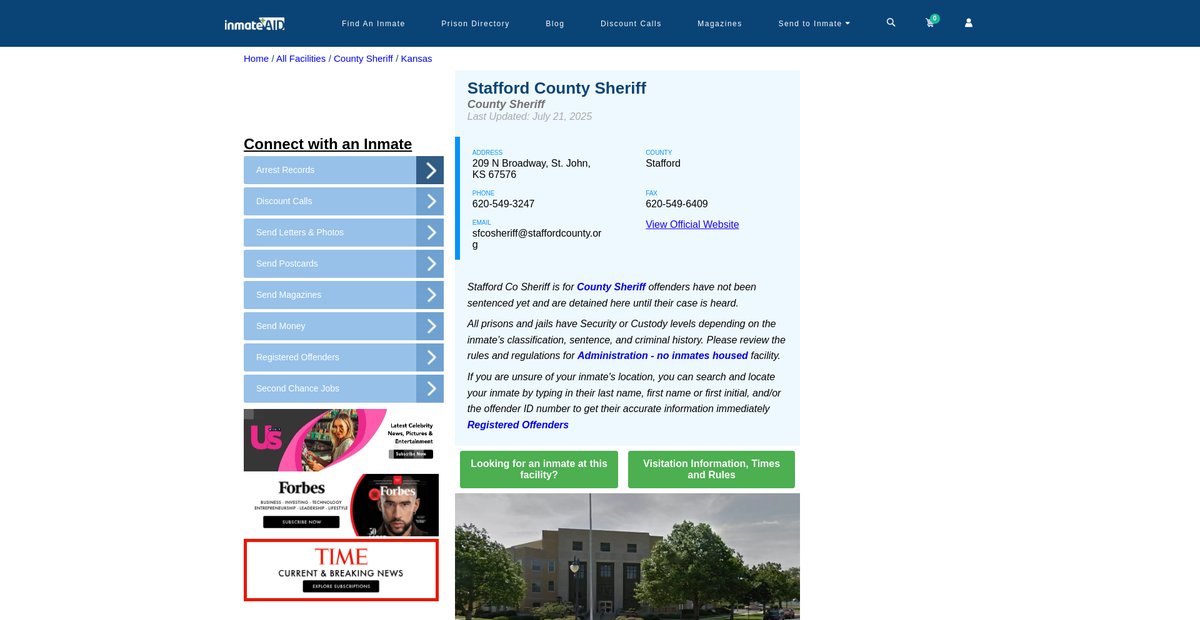
Task: Click the county value Stafford
Action: tap(663, 163)
